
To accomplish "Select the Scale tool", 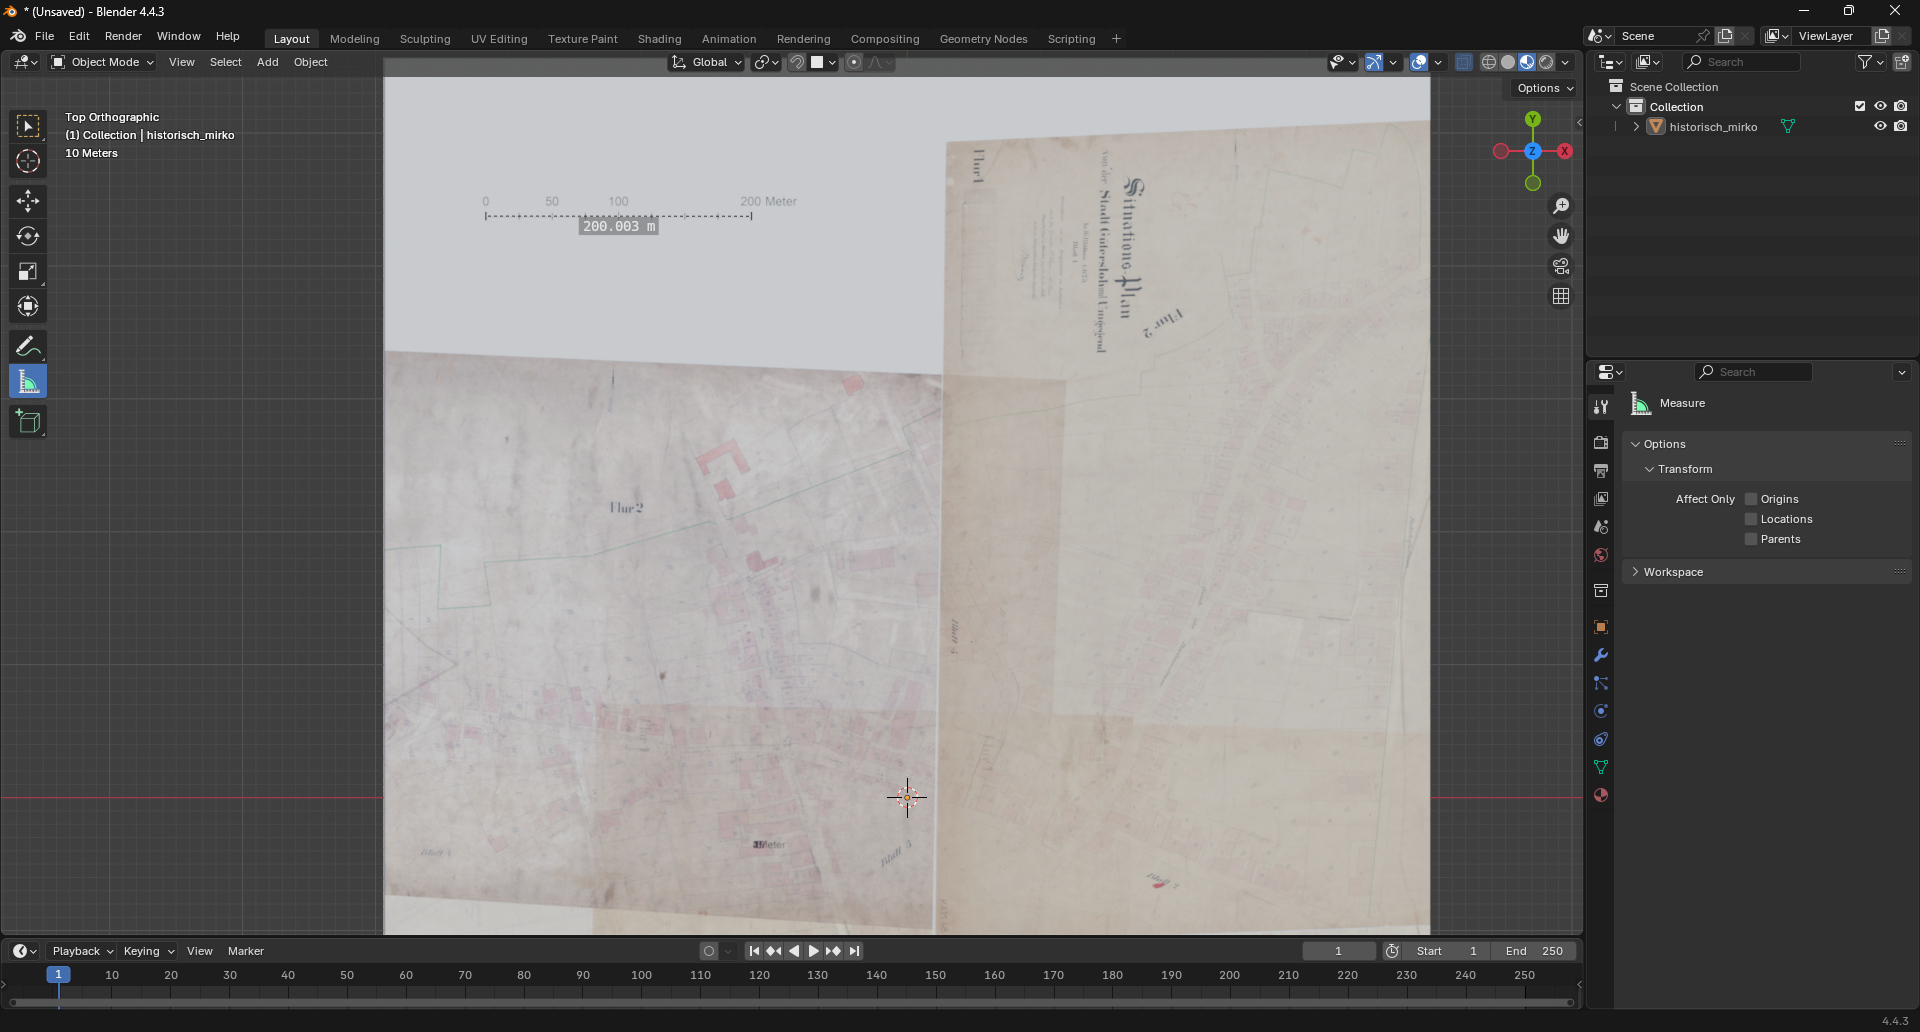I will pos(28,272).
